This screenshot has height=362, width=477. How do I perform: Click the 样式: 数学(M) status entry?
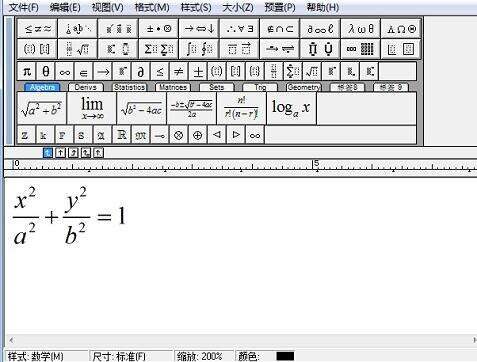[x=35, y=356]
